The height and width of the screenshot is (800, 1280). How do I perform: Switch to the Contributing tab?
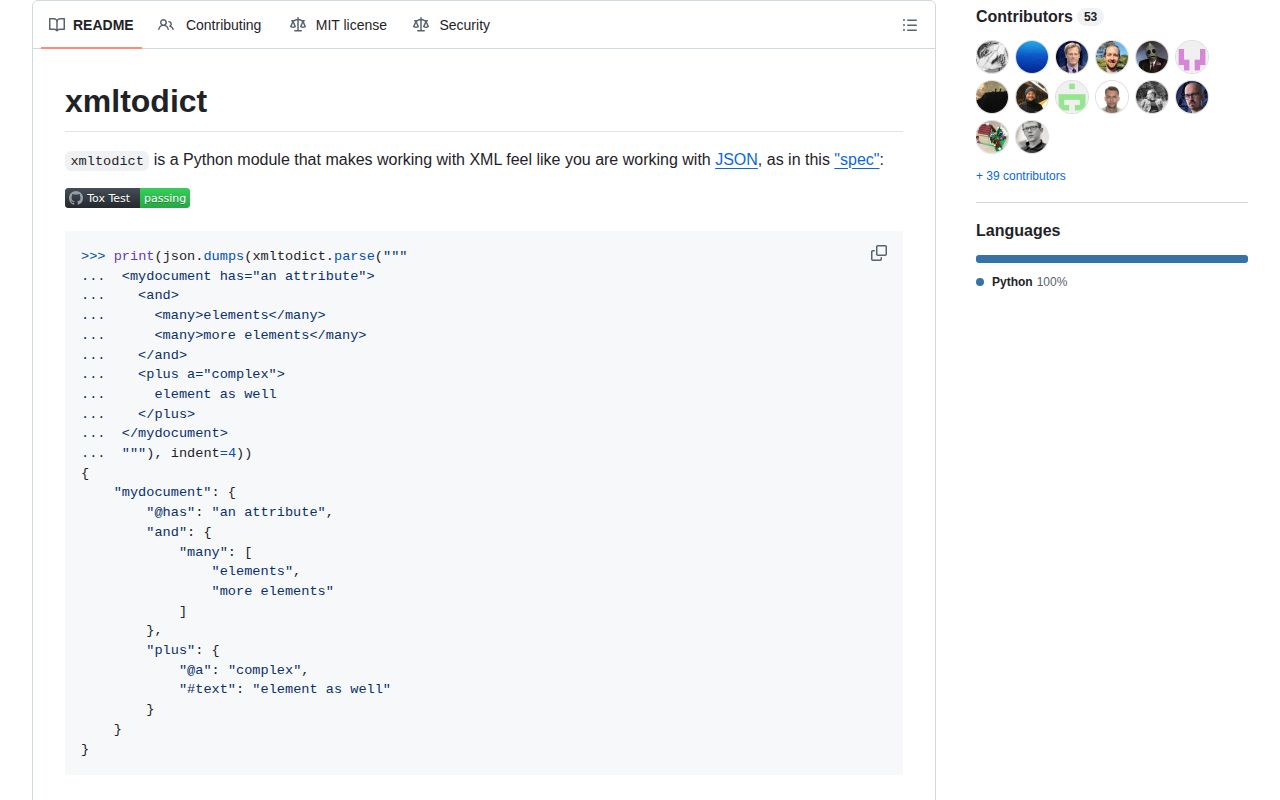(x=210, y=25)
